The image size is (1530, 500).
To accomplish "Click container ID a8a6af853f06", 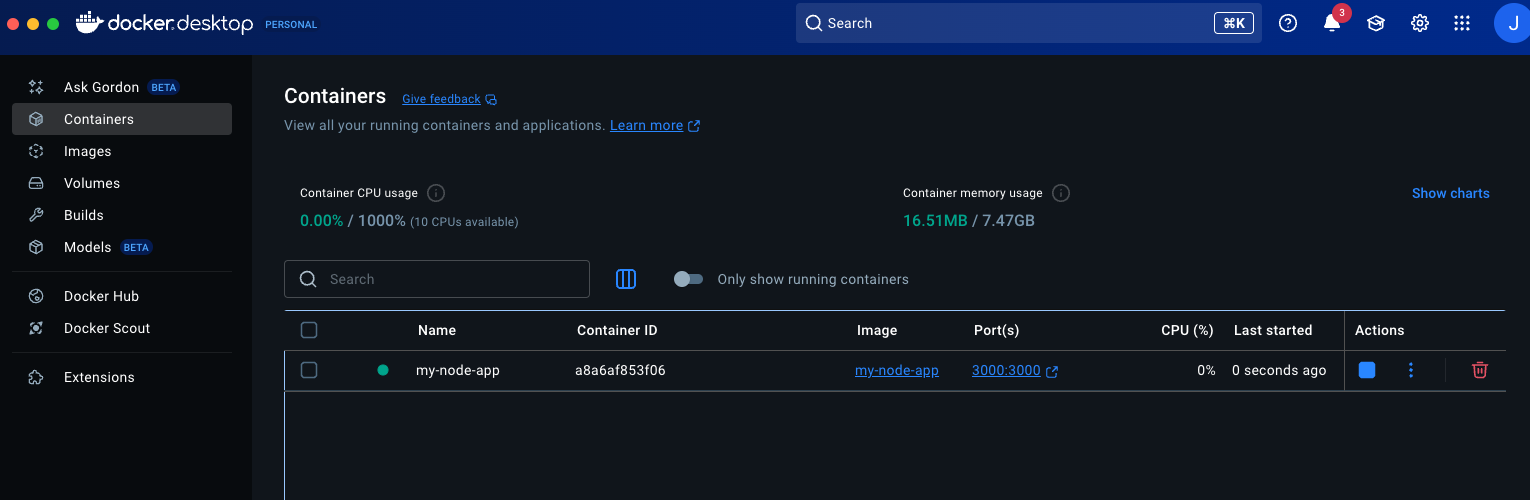I will tap(620, 370).
